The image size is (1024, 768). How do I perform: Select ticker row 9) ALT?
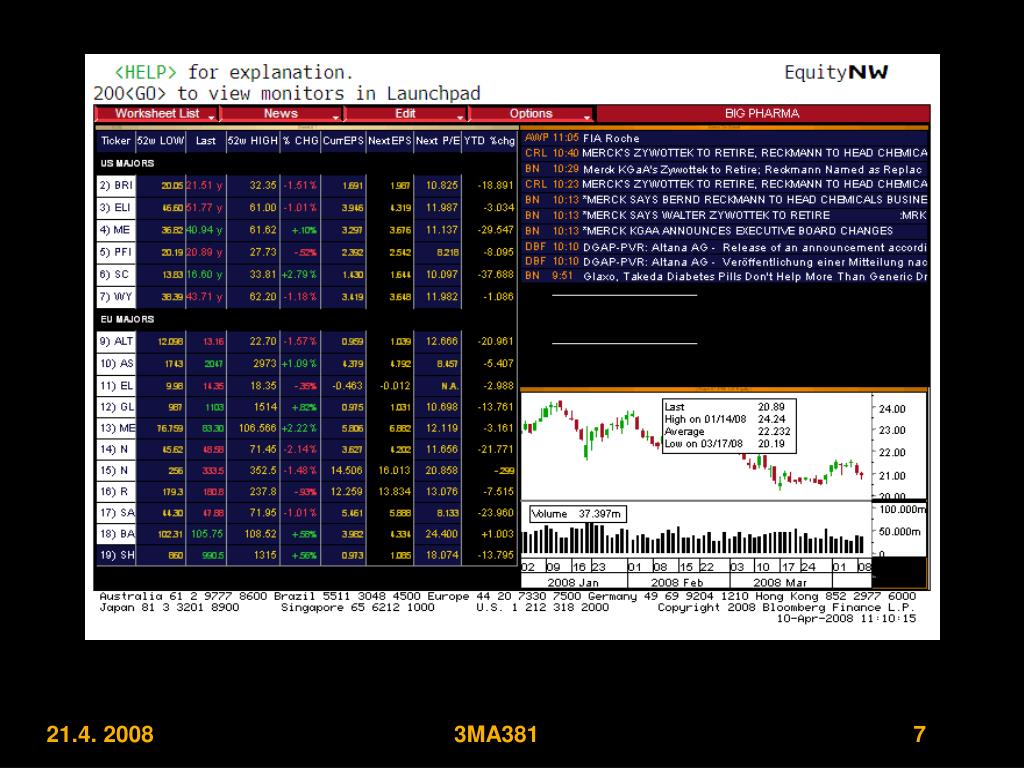tap(116, 342)
